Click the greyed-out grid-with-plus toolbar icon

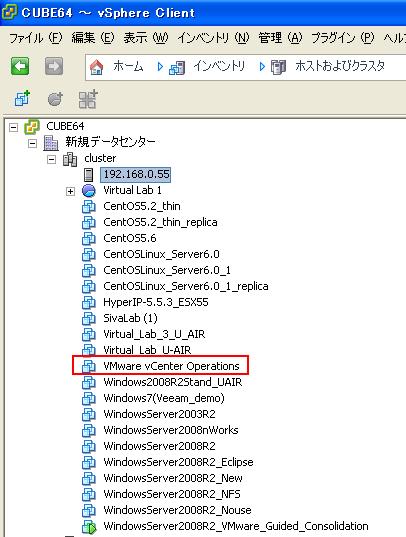click(88, 99)
